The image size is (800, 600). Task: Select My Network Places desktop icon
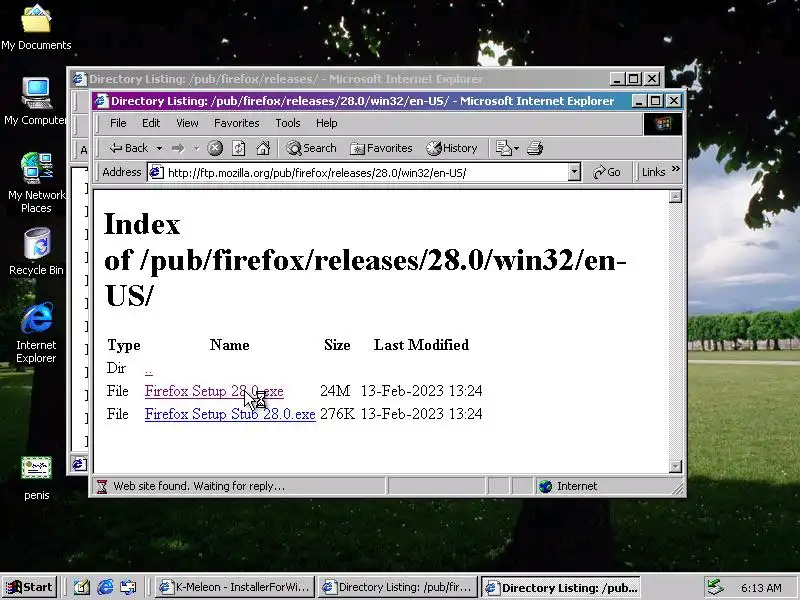(36, 182)
